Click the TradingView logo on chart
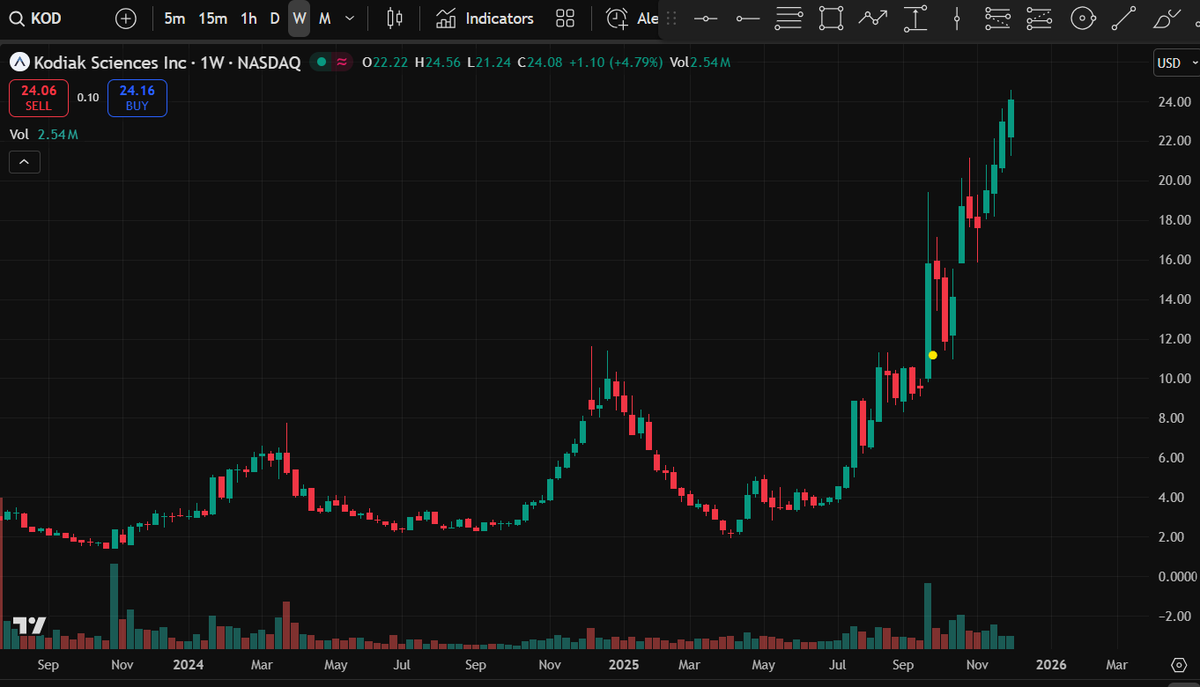1200x687 pixels. click(30, 626)
